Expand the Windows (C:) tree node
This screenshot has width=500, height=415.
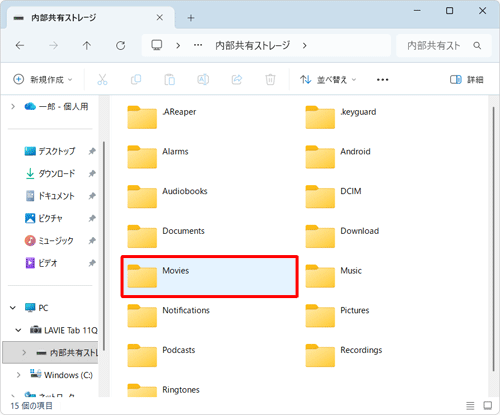tap(18, 375)
